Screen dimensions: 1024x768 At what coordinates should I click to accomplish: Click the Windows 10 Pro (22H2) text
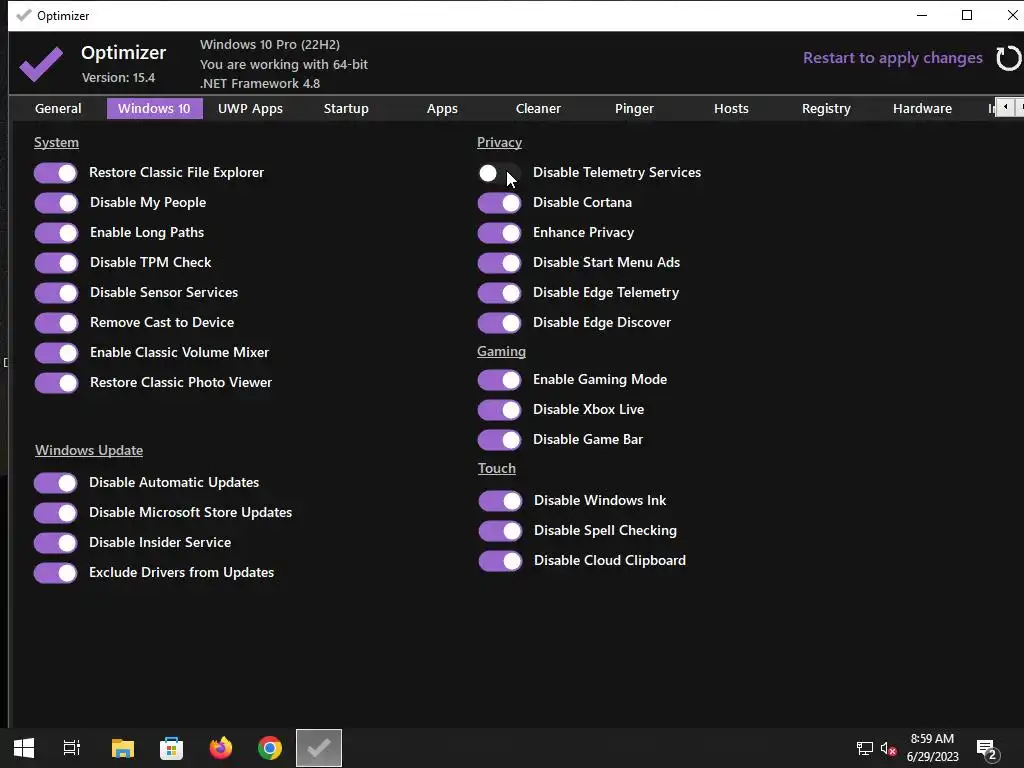click(270, 44)
